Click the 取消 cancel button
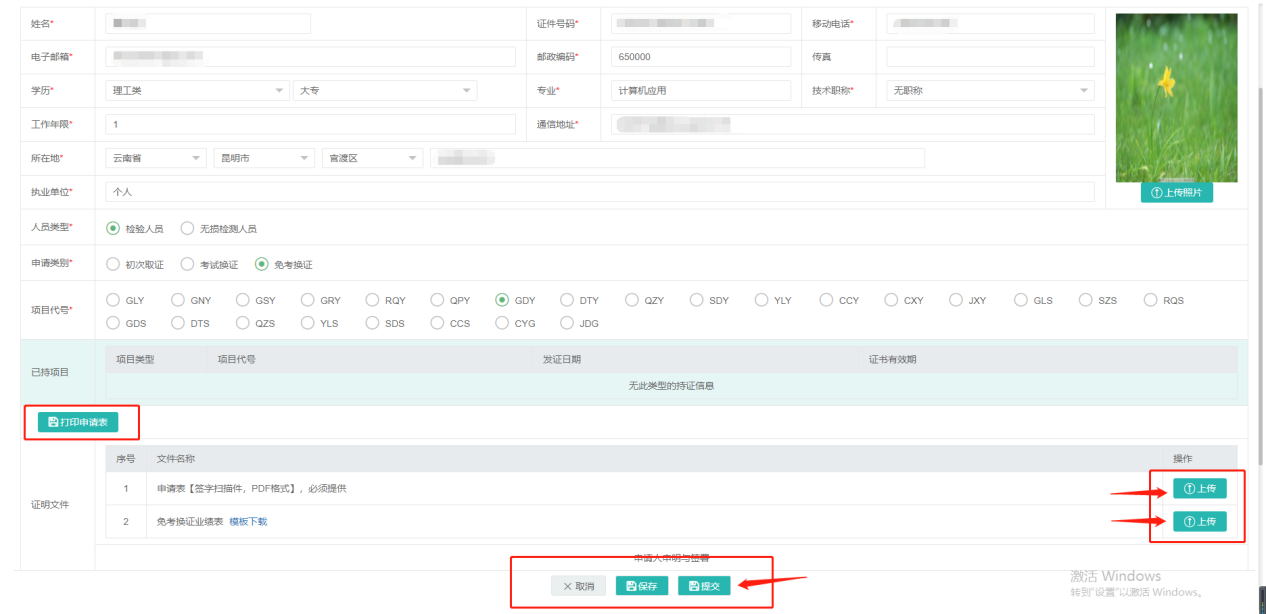This screenshot has height=614, width=1266. click(578, 586)
